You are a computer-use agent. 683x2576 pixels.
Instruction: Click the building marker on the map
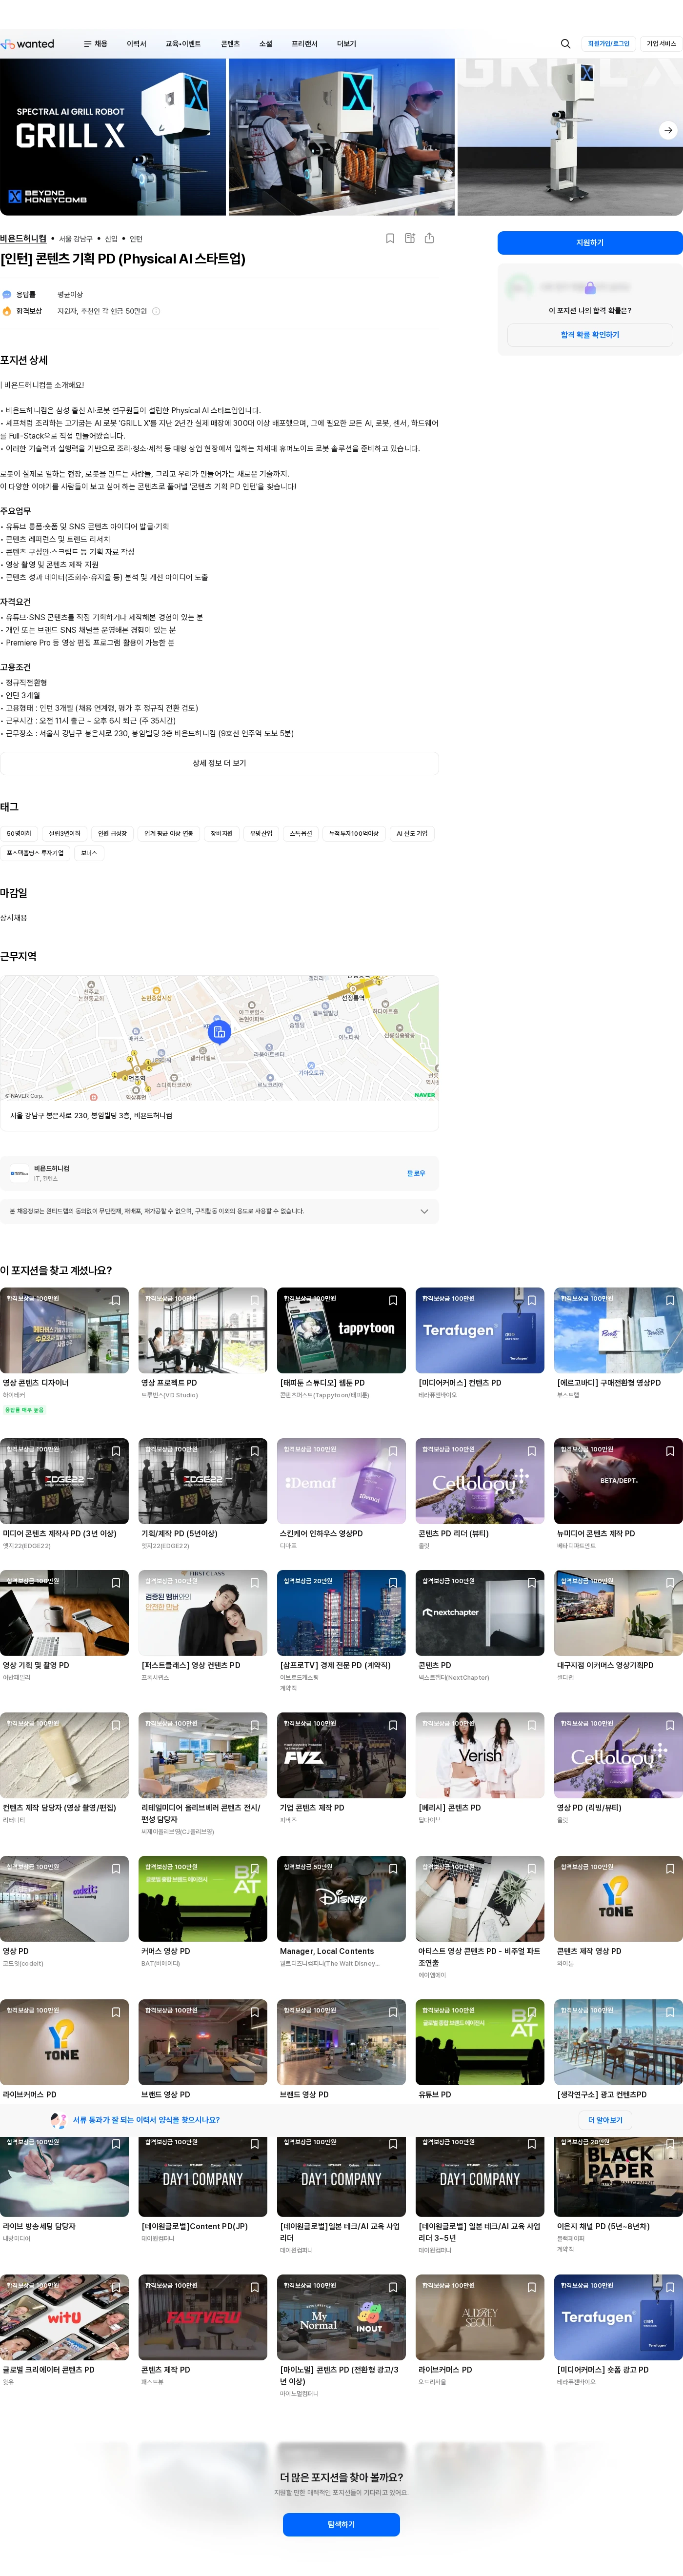click(x=219, y=1031)
